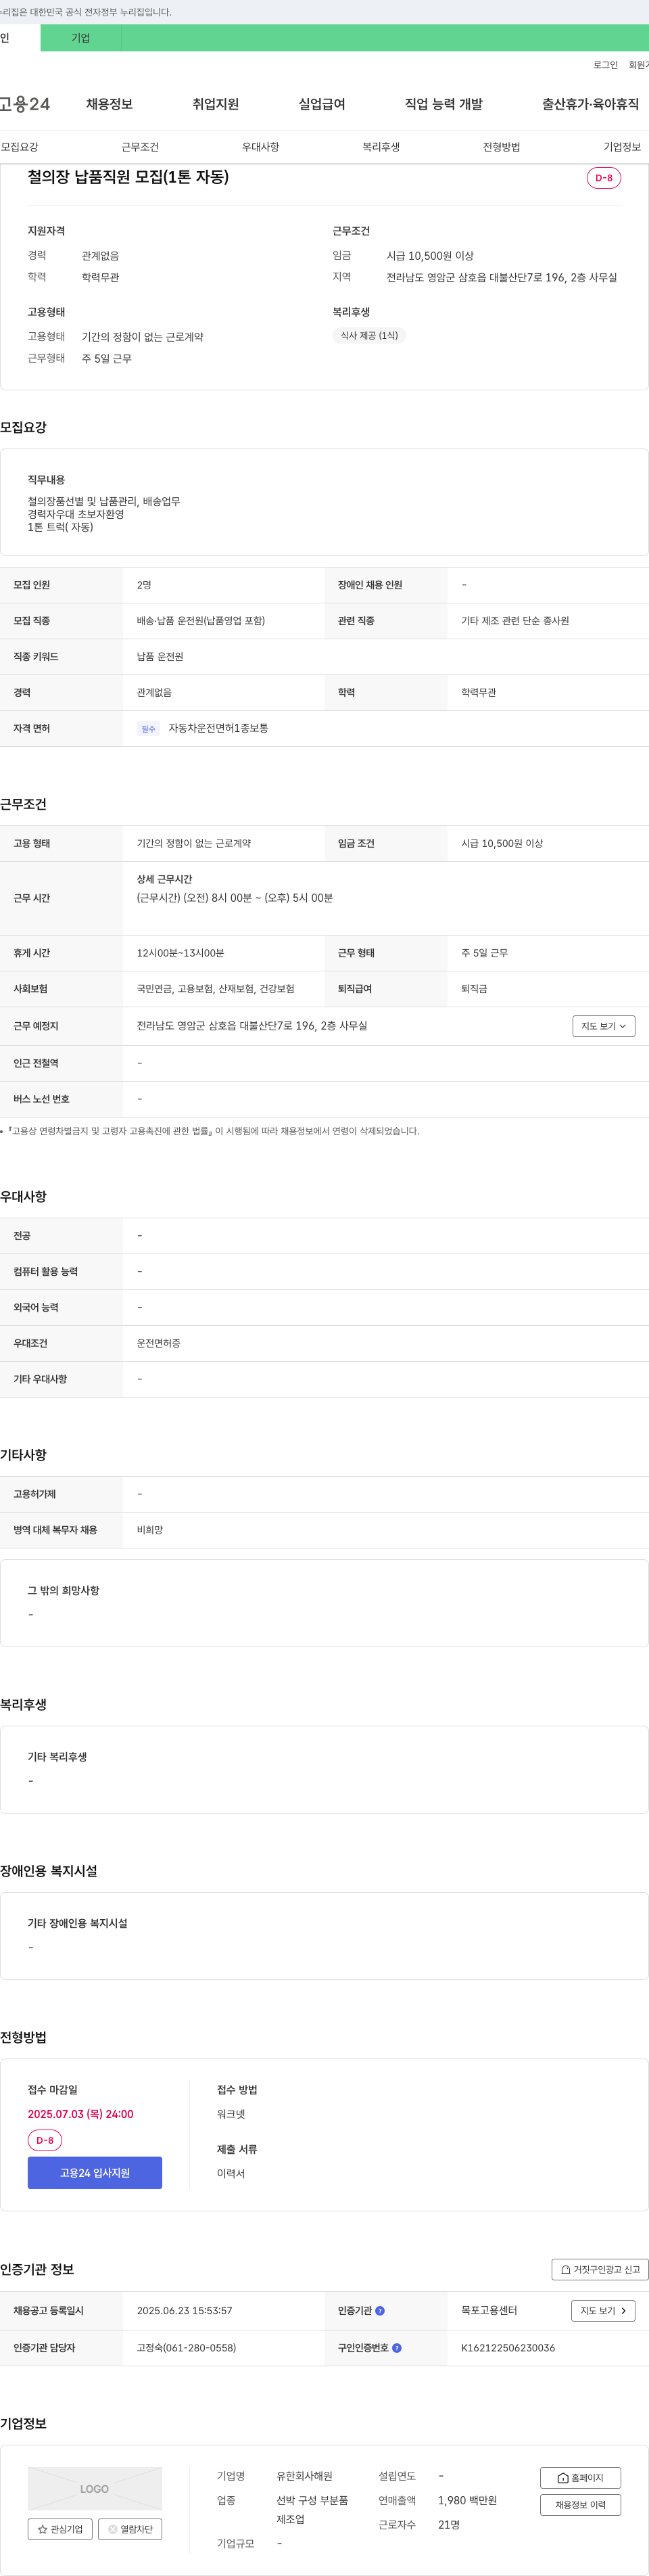This screenshot has width=649, height=2576.
Task: Click the 로그인 link
Action: (605, 65)
